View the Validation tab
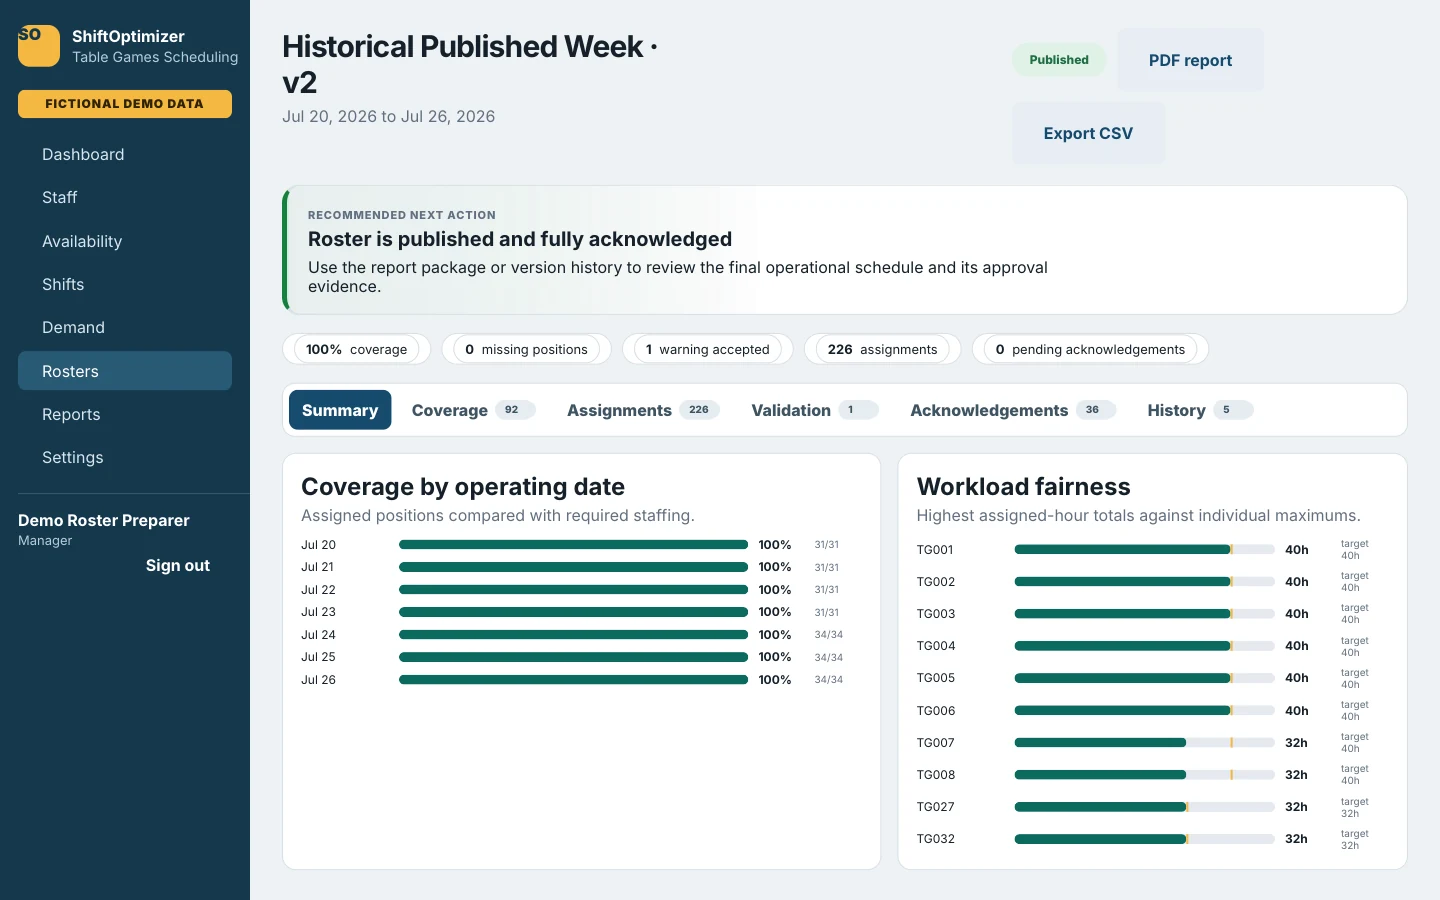 point(814,410)
